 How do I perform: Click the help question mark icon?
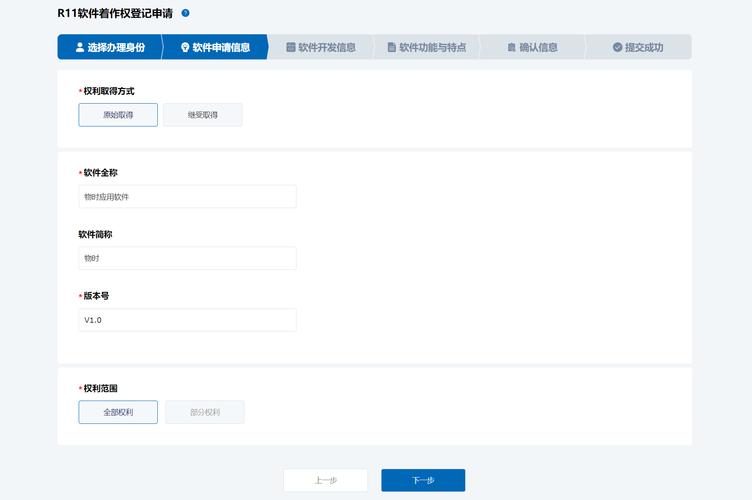tap(186, 13)
